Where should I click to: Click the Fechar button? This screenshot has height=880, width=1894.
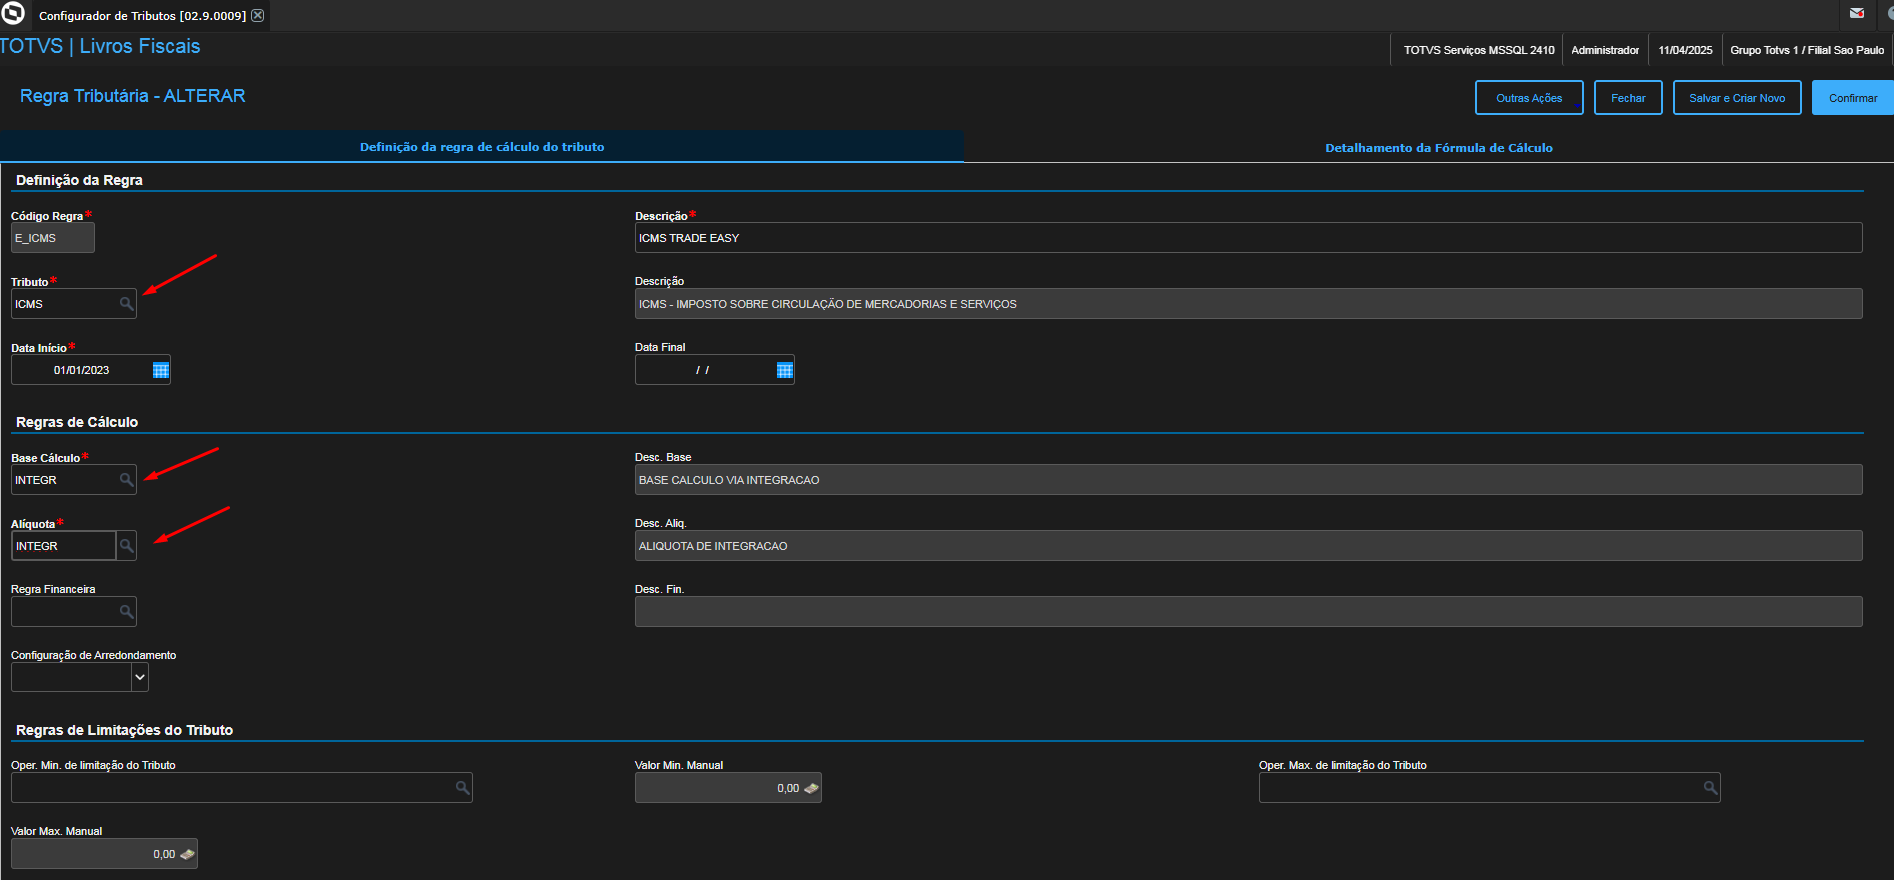(x=1627, y=98)
